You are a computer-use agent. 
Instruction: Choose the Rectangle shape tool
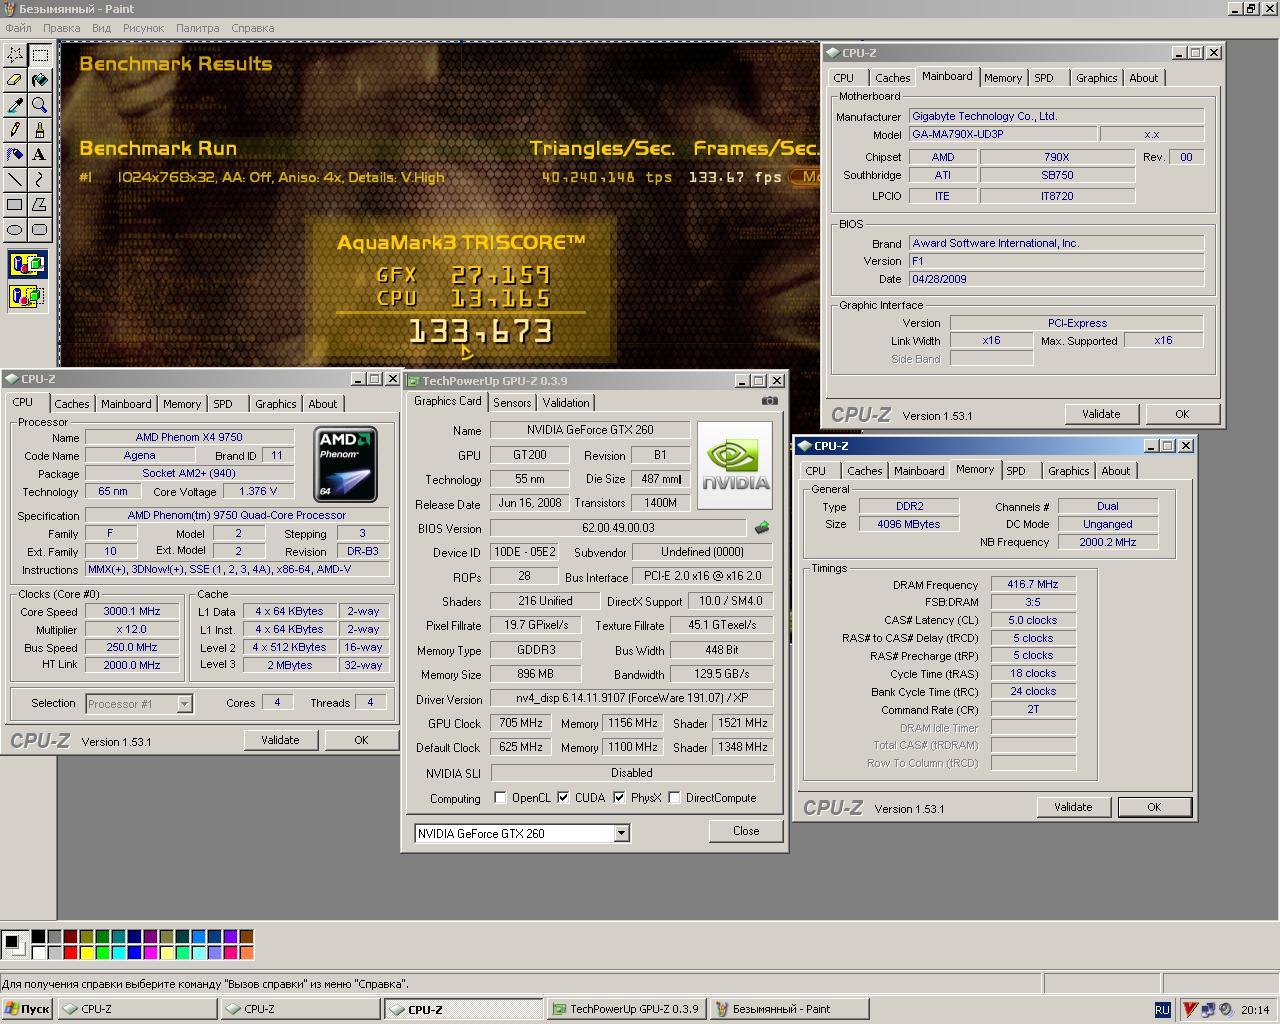click(15, 205)
